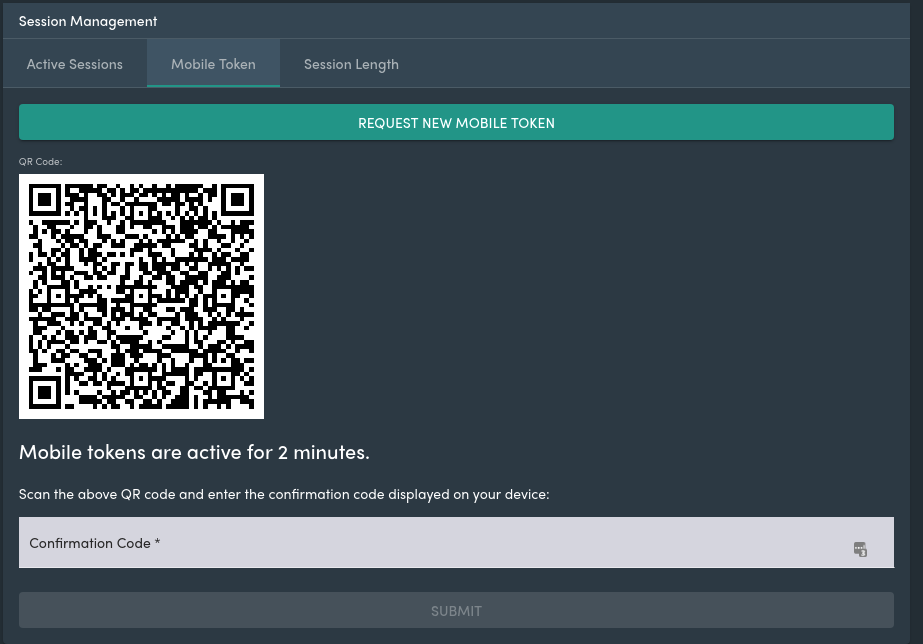Click the Confirmation Code * placeholder label
Viewport: 923px width, 644px height.
[95, 543]
